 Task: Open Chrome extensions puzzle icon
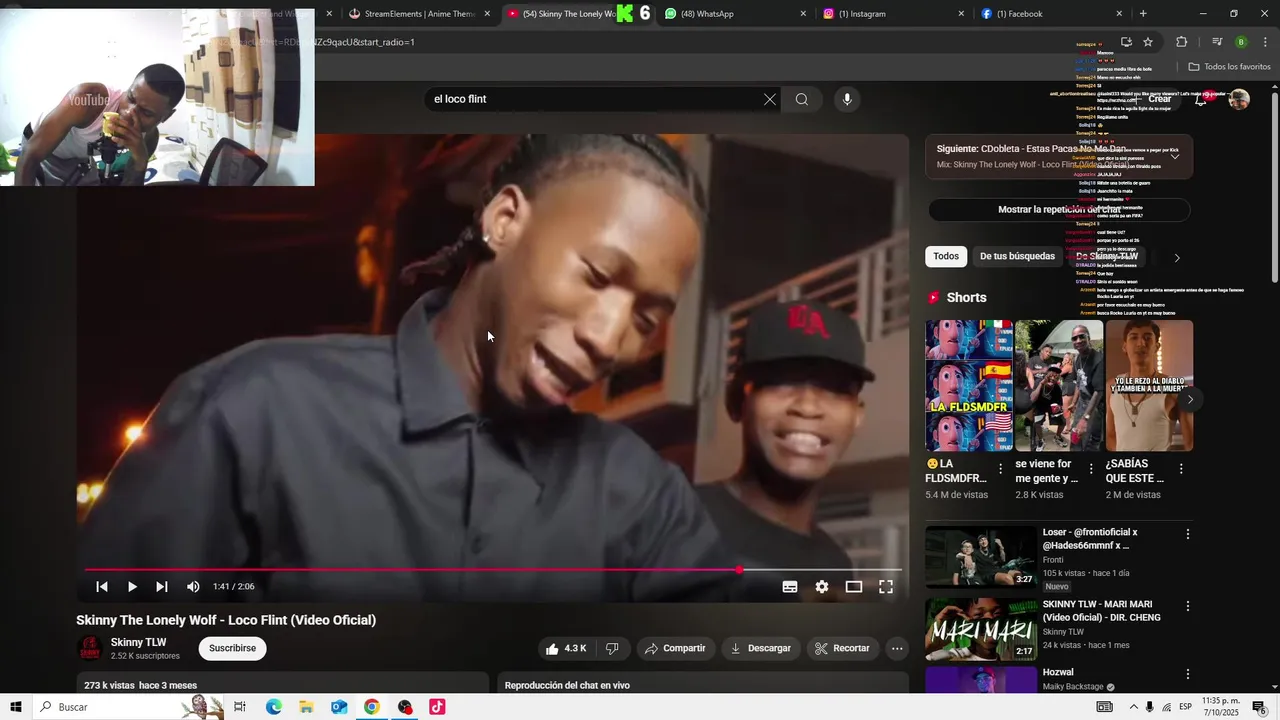coord(1181,42)
